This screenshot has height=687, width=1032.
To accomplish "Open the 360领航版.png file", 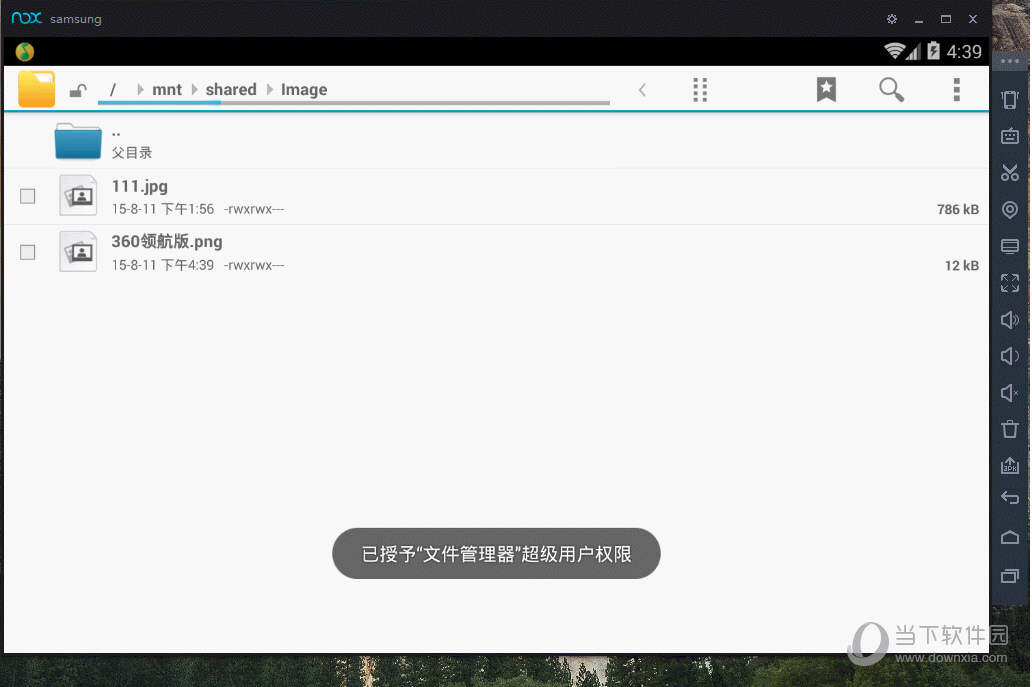I will (x=167, y=242).
